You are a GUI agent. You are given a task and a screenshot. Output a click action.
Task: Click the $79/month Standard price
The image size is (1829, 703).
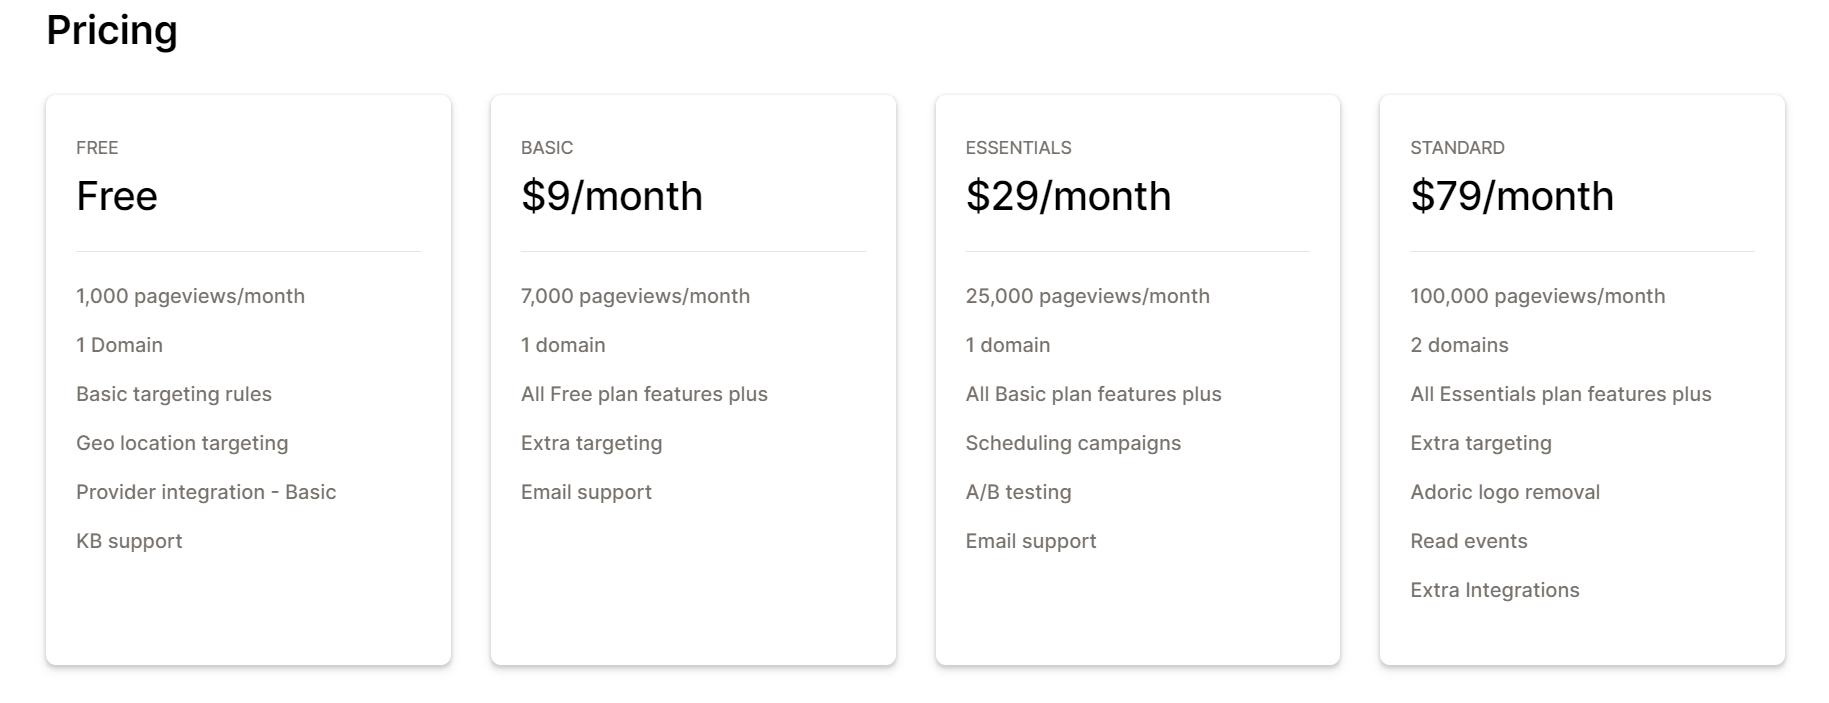[1511, 196]
